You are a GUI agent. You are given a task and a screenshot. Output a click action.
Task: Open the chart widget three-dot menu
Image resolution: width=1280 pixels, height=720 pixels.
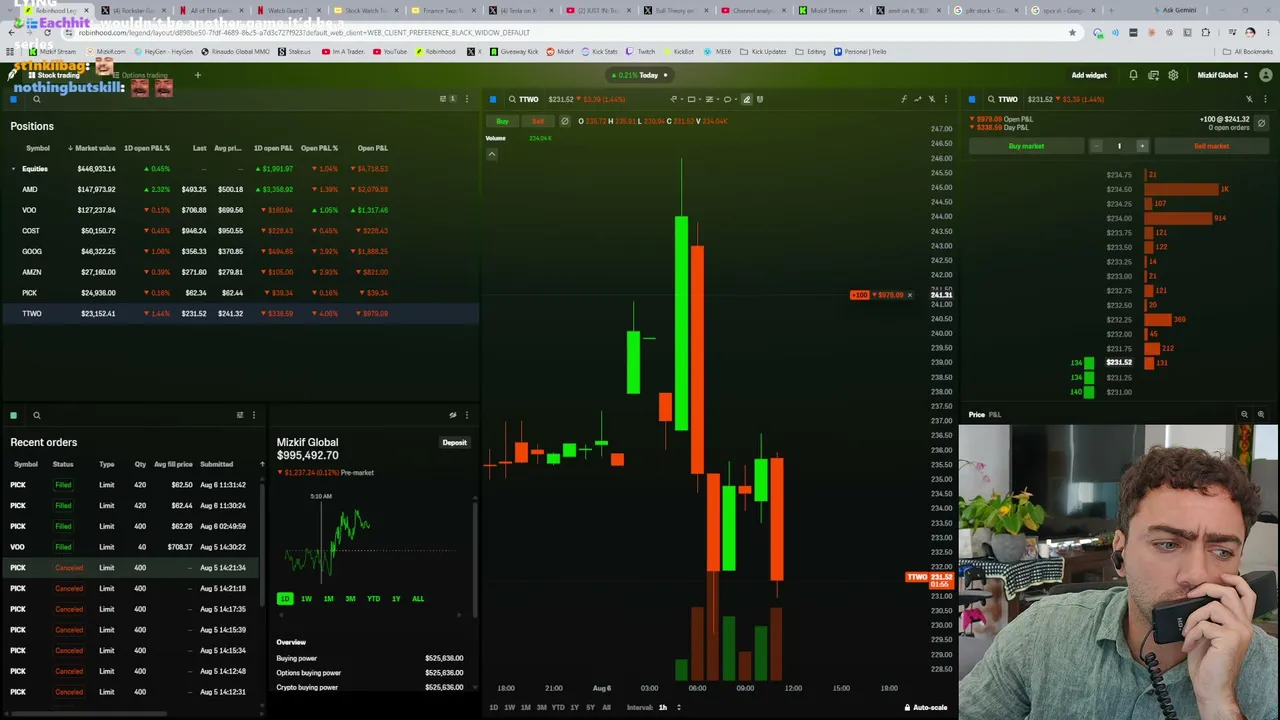pyautogui.click(x=945, y=99)
